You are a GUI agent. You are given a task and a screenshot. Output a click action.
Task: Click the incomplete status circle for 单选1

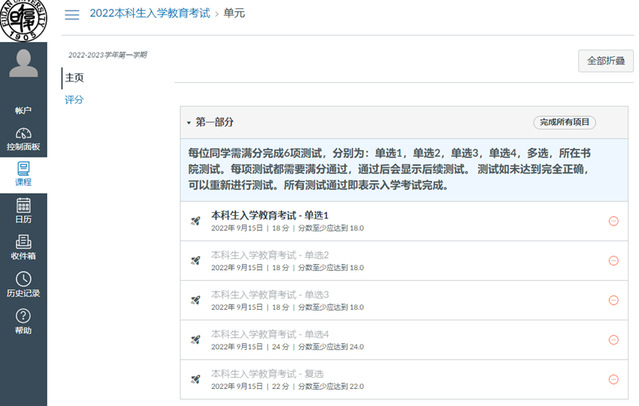613,221
